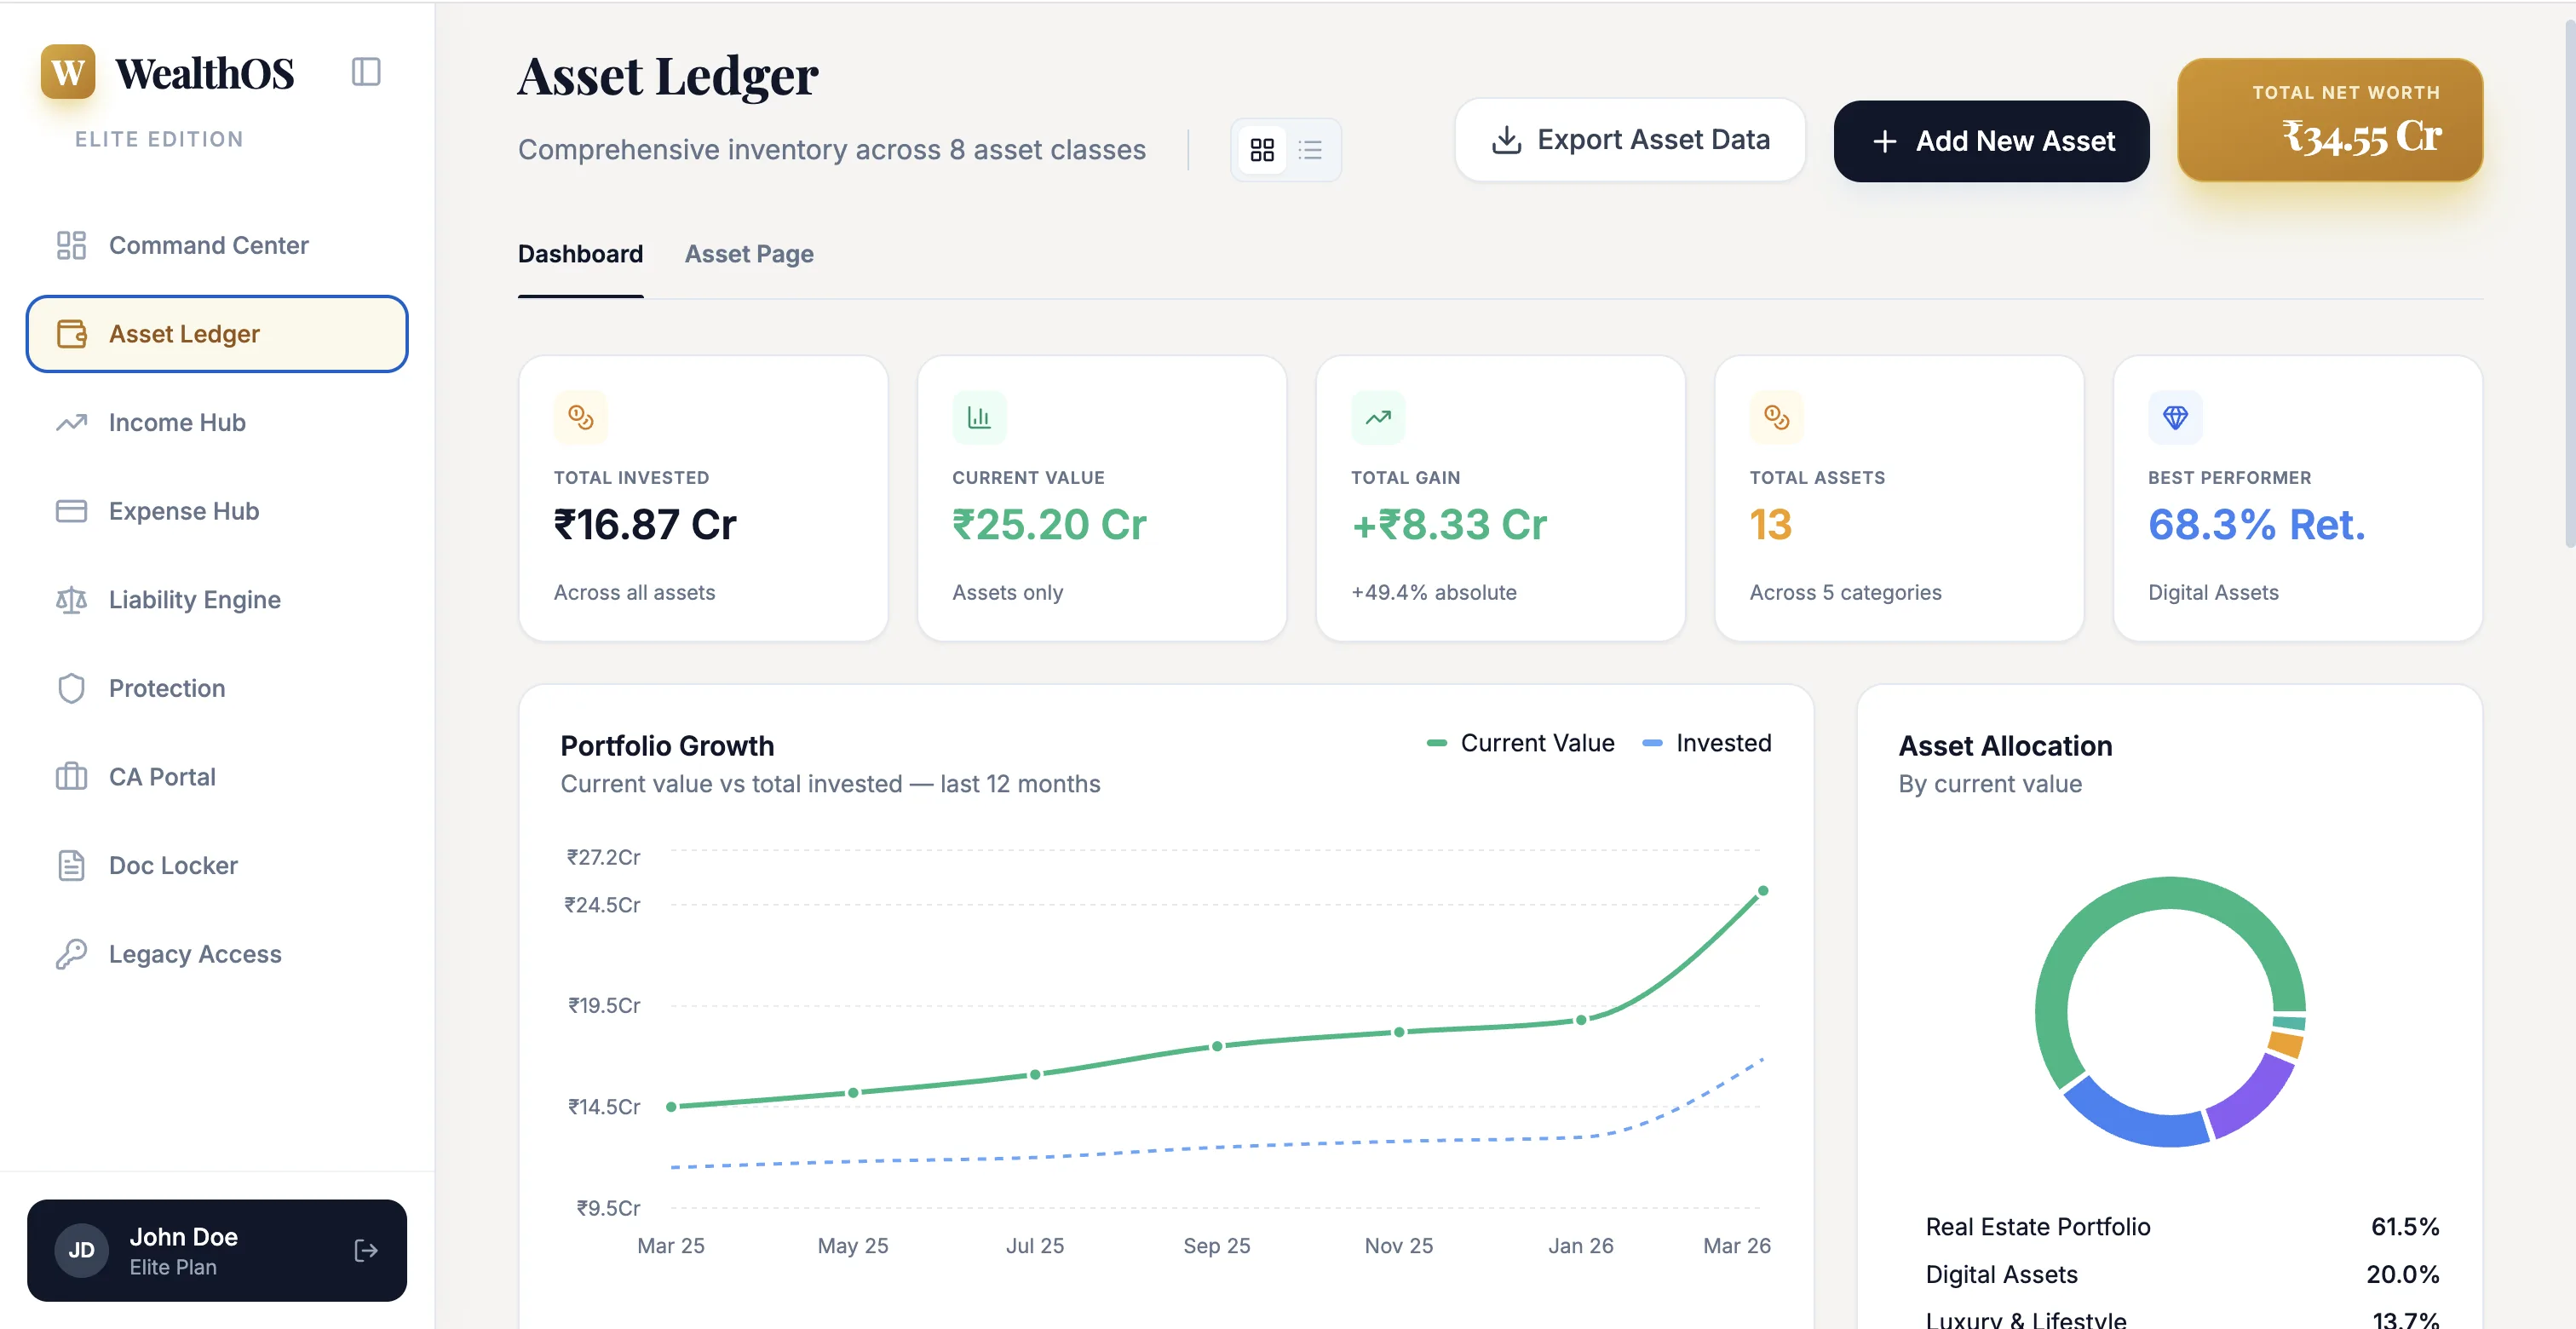Log out using the arrow icon
Viewport: 2576px width, 1329px height.
pyautogui.click(x=366, y=1250)
